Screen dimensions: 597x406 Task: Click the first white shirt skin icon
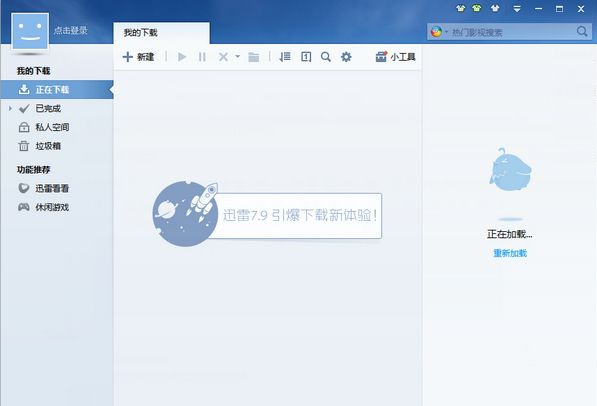pos(461,8)
